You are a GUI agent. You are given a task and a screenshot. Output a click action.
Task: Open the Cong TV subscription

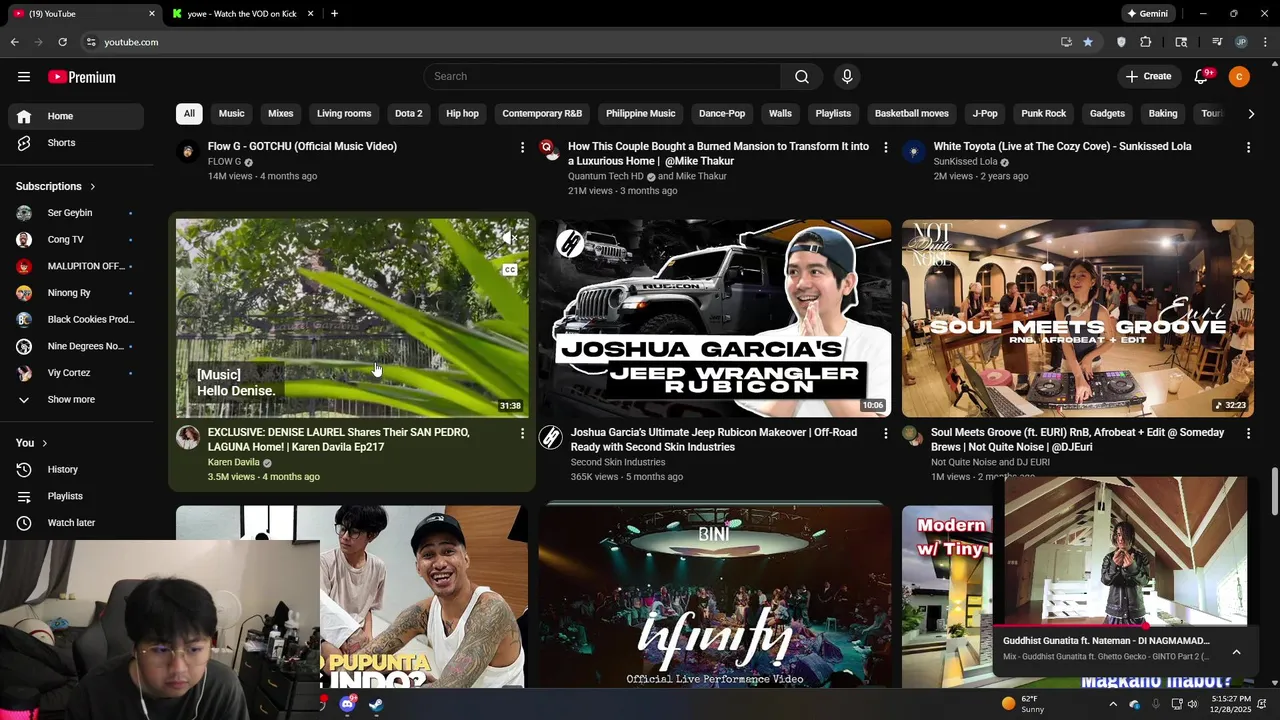coord(76,240)
